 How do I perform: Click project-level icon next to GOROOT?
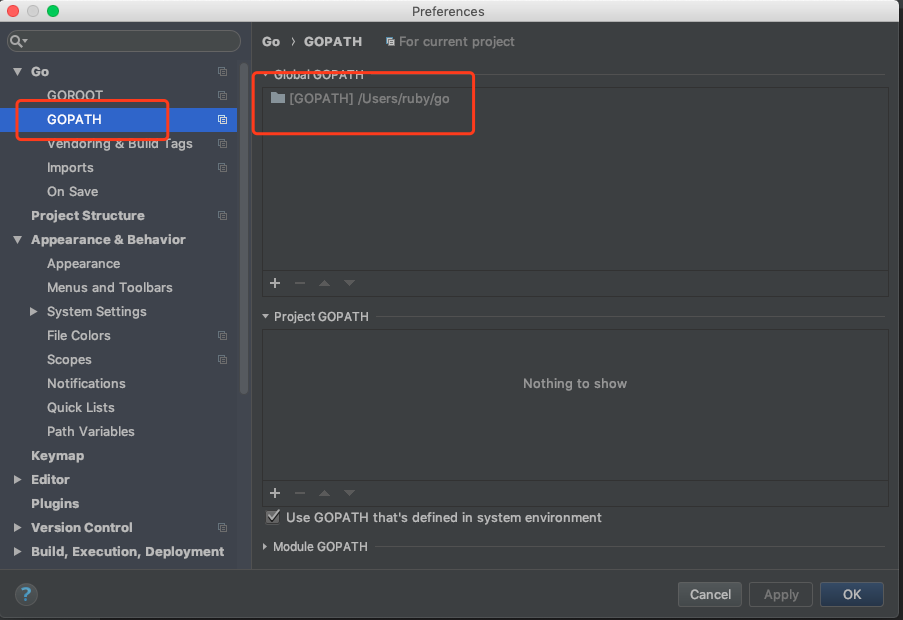click(x=222, y=96)
